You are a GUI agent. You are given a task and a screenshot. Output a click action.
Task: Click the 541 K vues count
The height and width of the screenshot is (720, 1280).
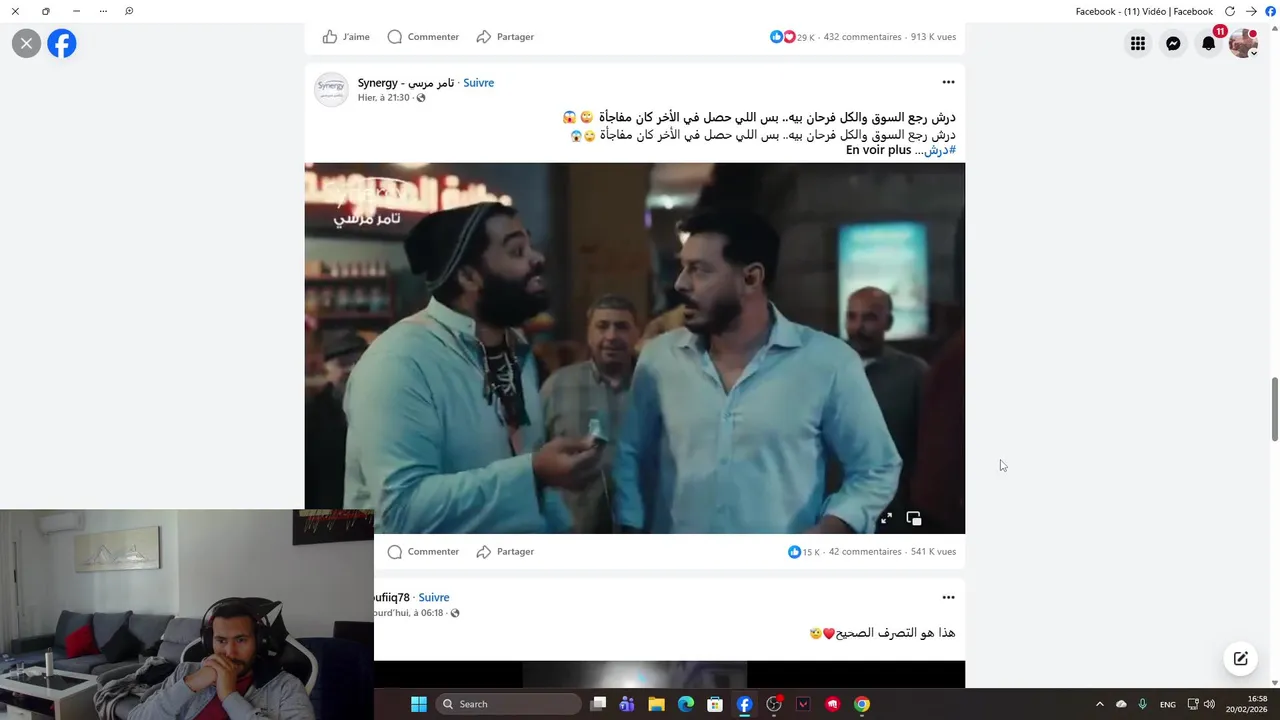coord(933,552)
